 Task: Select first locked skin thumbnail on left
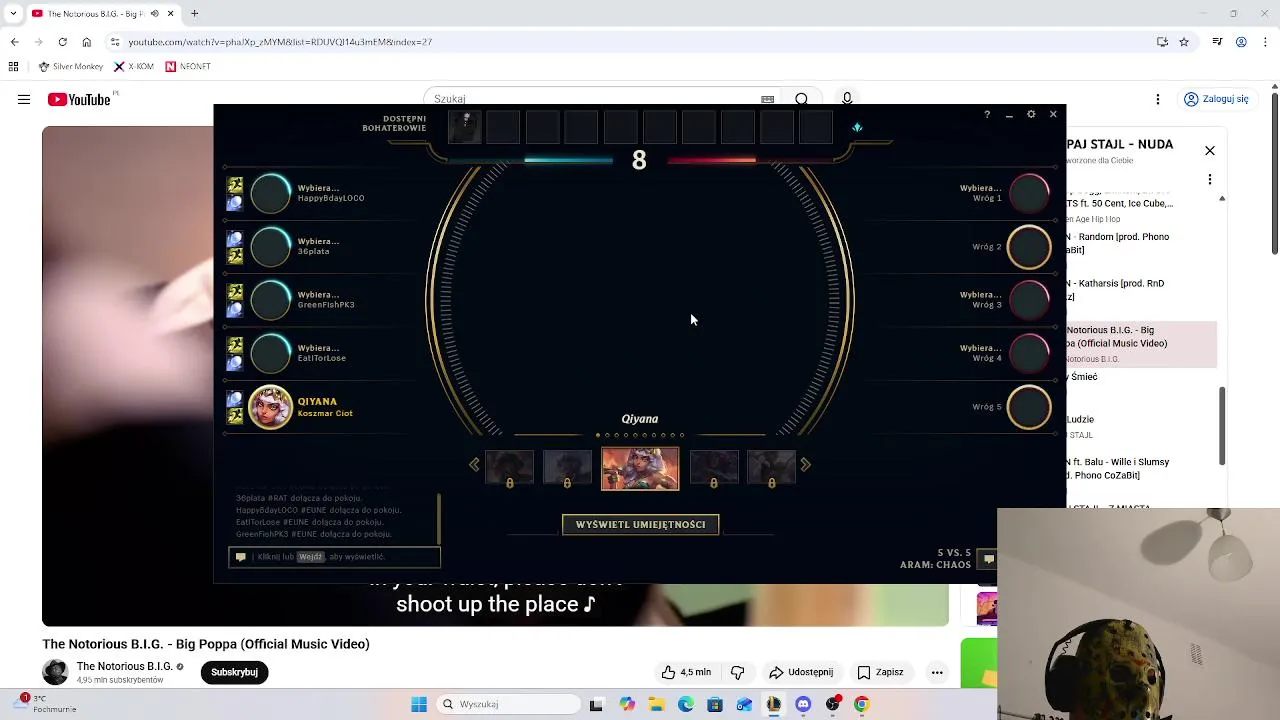coord(509,468)
